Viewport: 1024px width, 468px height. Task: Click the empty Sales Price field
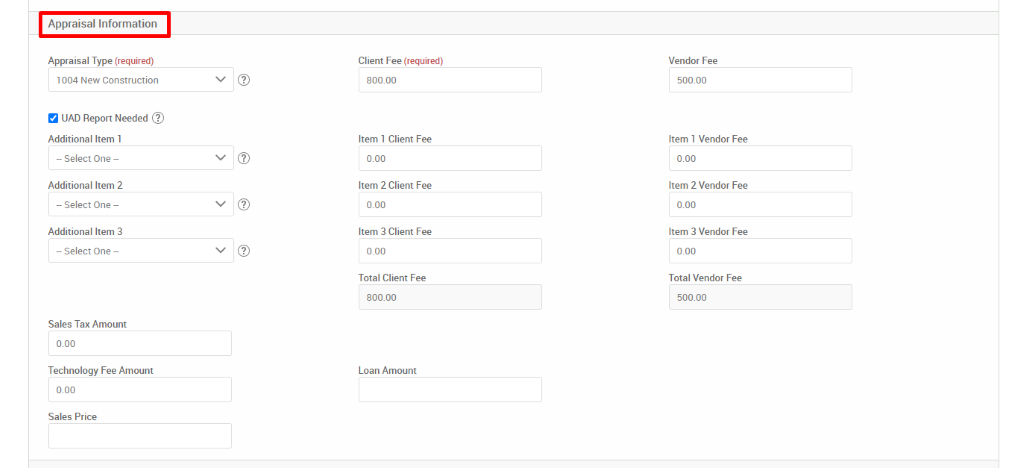[140, 436]
